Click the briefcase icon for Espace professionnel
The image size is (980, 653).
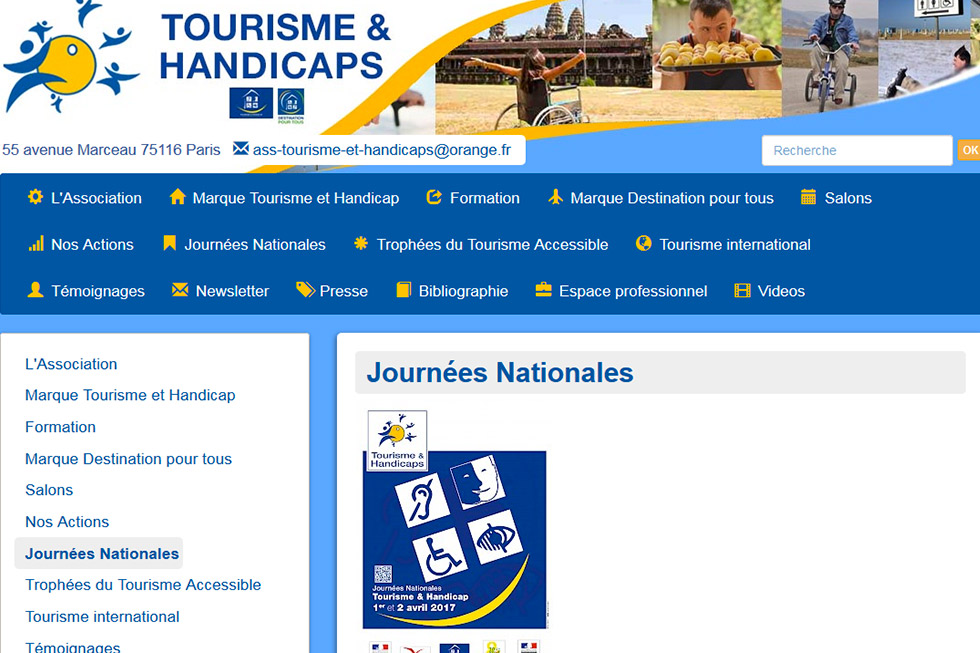click(544, 290)
